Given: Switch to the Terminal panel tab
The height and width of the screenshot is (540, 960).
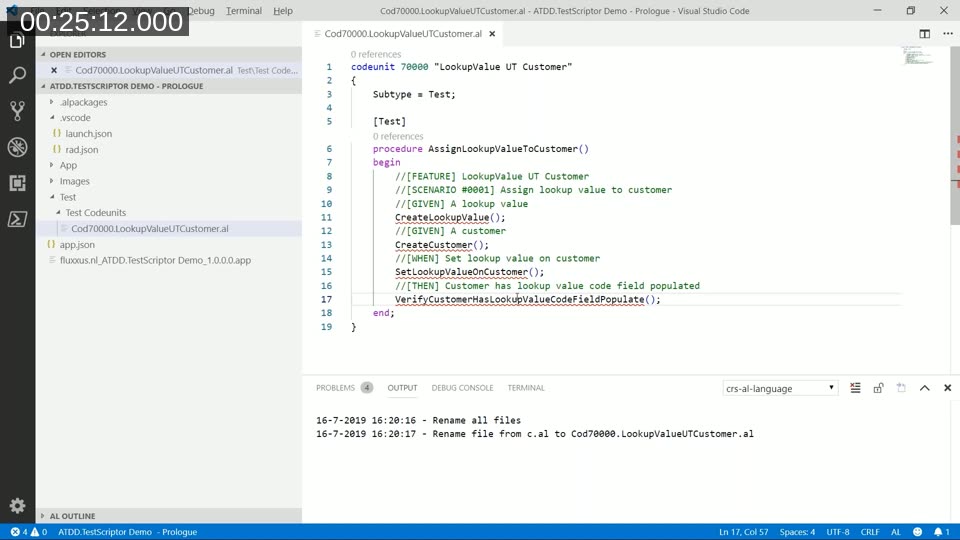Looking at the screenshot, I should point(526,388).
